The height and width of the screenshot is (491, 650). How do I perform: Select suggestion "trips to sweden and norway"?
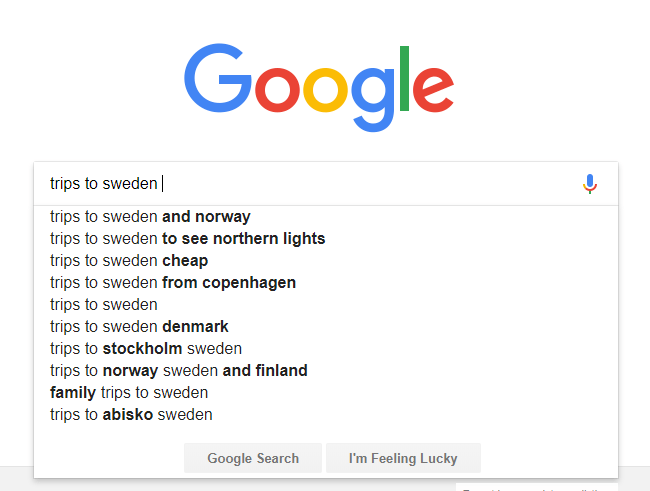point(150,217)
